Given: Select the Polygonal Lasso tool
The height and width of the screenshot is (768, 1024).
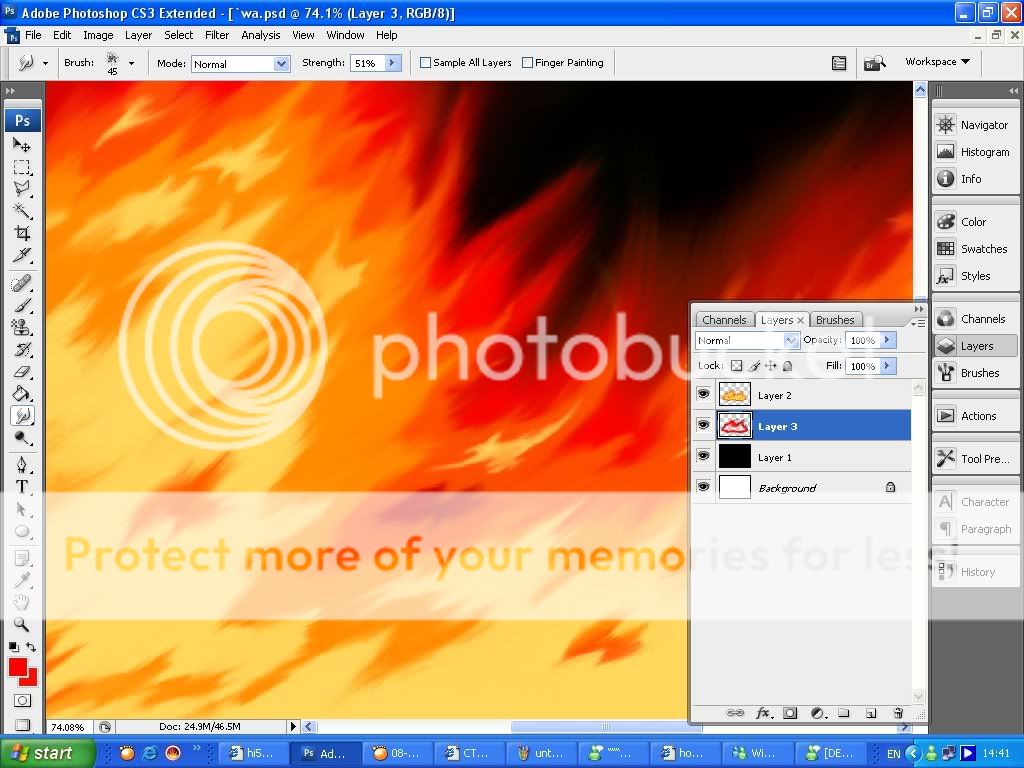Looking at the screenshot, I should click(22, 189).
